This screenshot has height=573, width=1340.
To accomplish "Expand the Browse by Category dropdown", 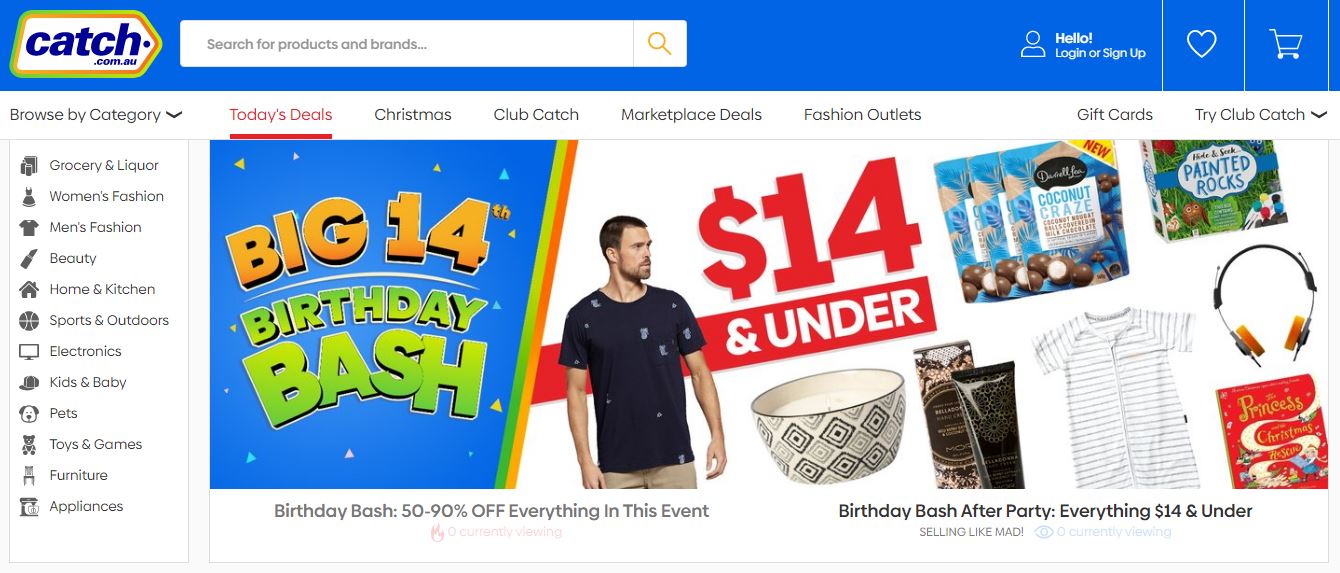I will tap(96, 115).
